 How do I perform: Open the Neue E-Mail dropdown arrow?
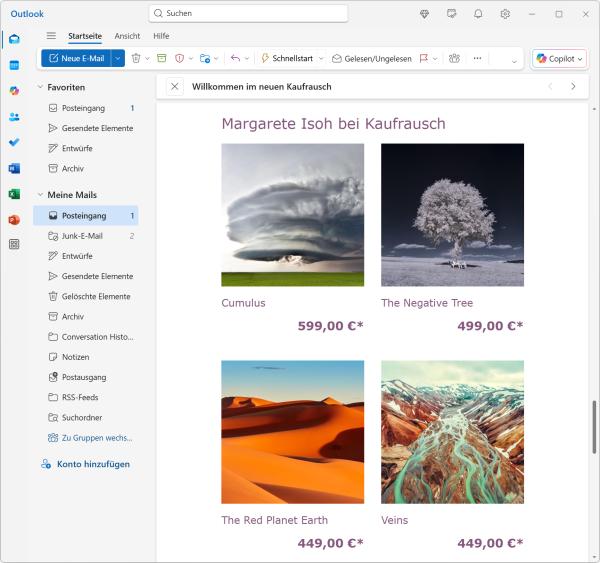point(118,58)
